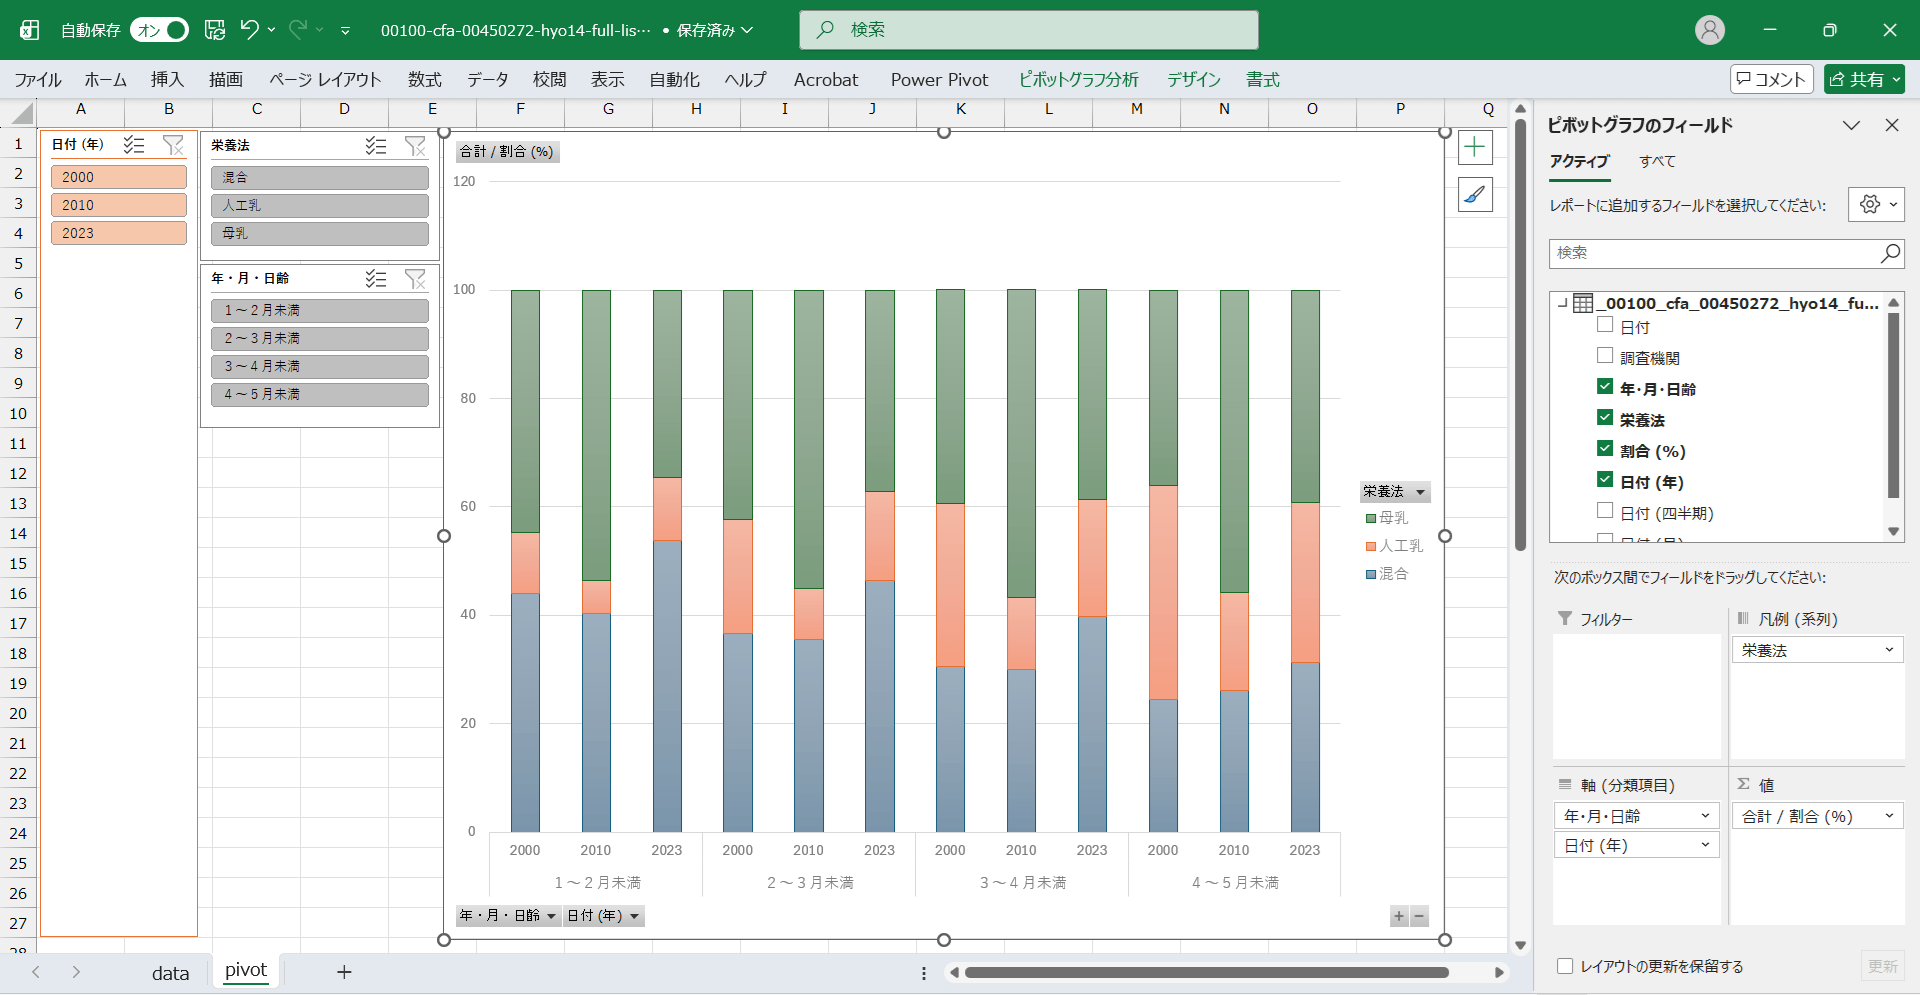This screenshot has width=1920, height=995.
Task: Clear filter on 栄養法 slicer
Action: (415, 146)
